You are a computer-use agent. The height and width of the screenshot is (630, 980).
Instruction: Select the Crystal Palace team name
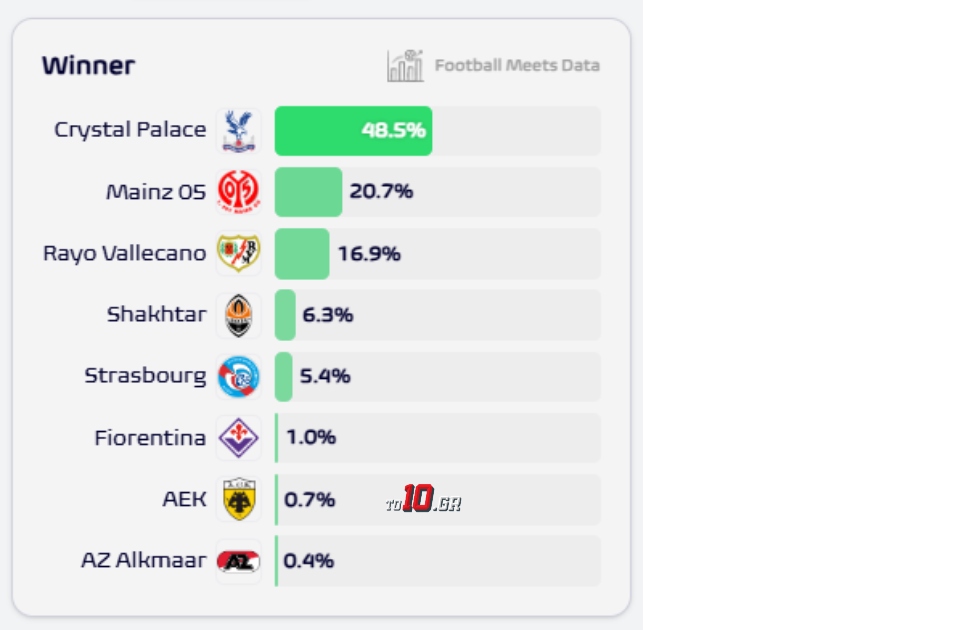(130, 130)
